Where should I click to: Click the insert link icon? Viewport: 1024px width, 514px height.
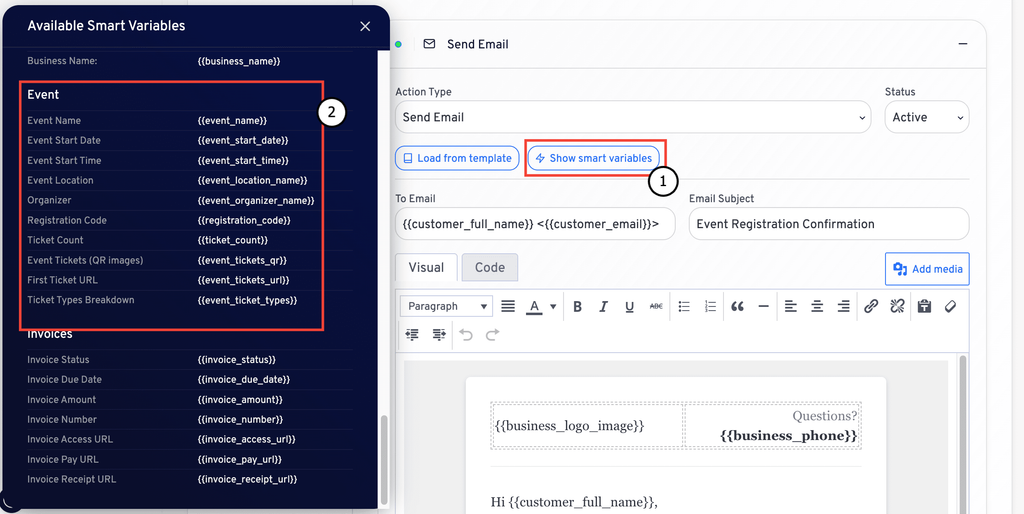871,306
